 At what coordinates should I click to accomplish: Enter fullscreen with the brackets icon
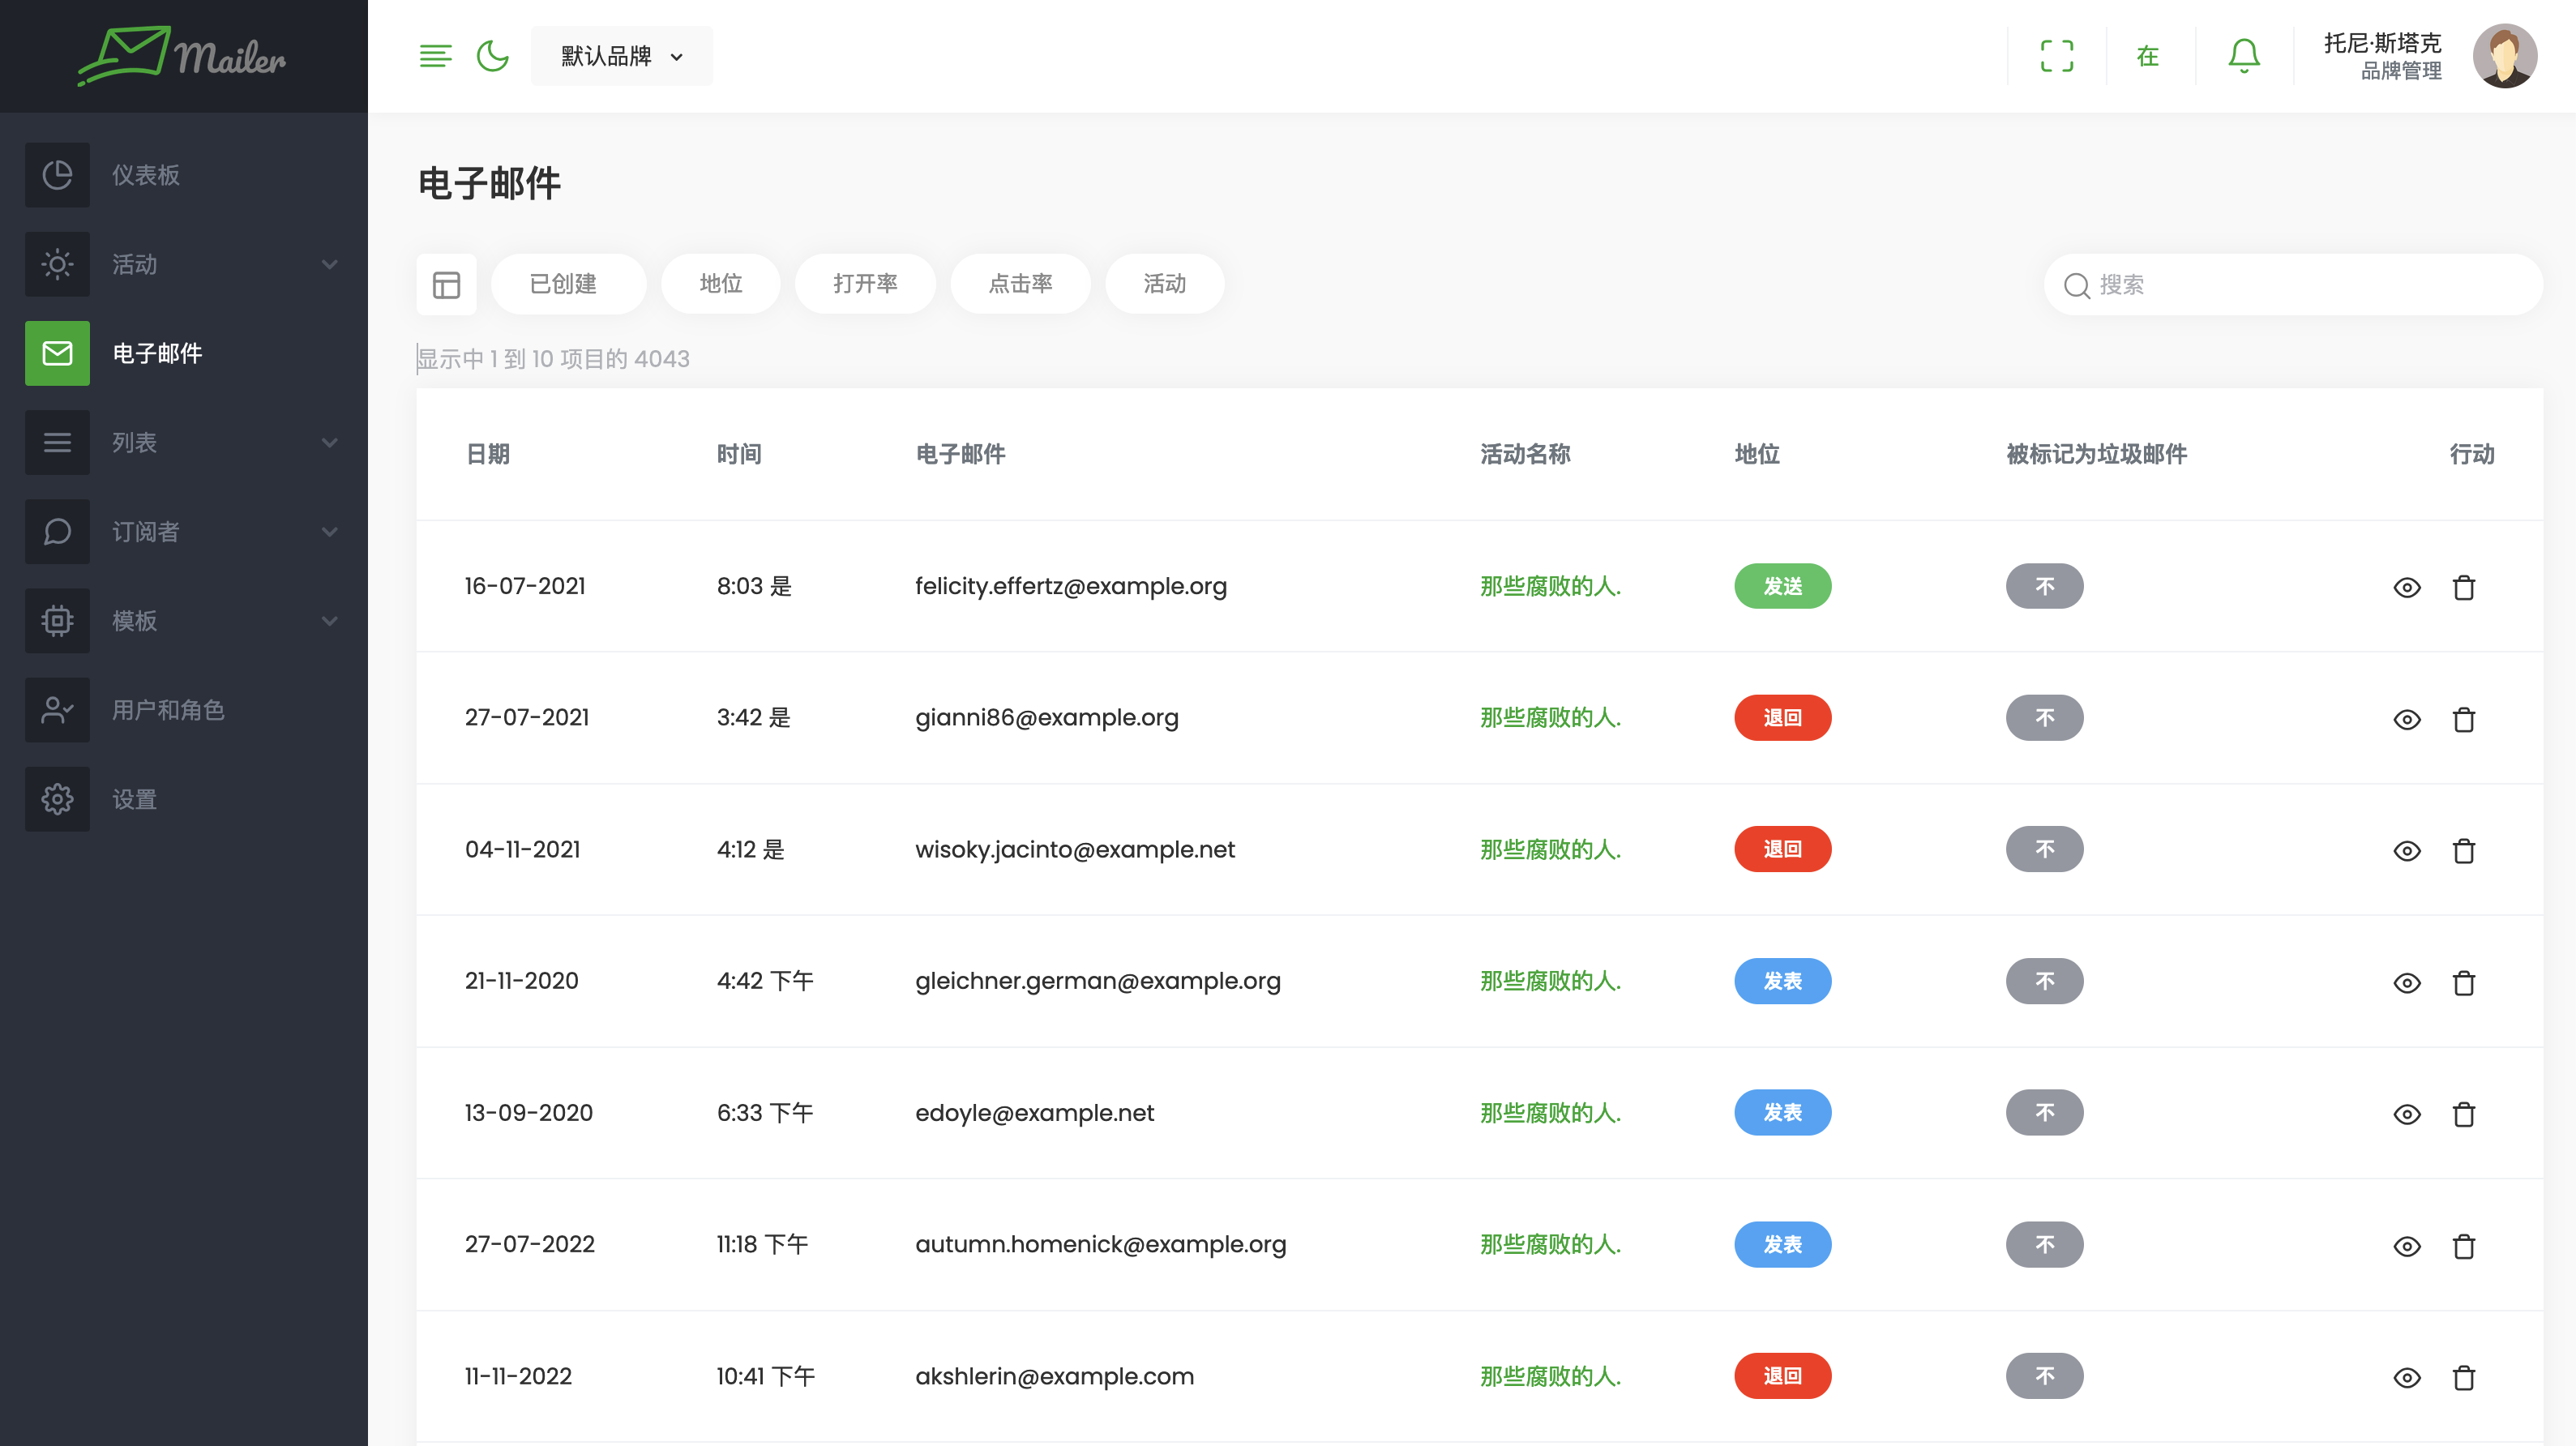click(2056, 56)
